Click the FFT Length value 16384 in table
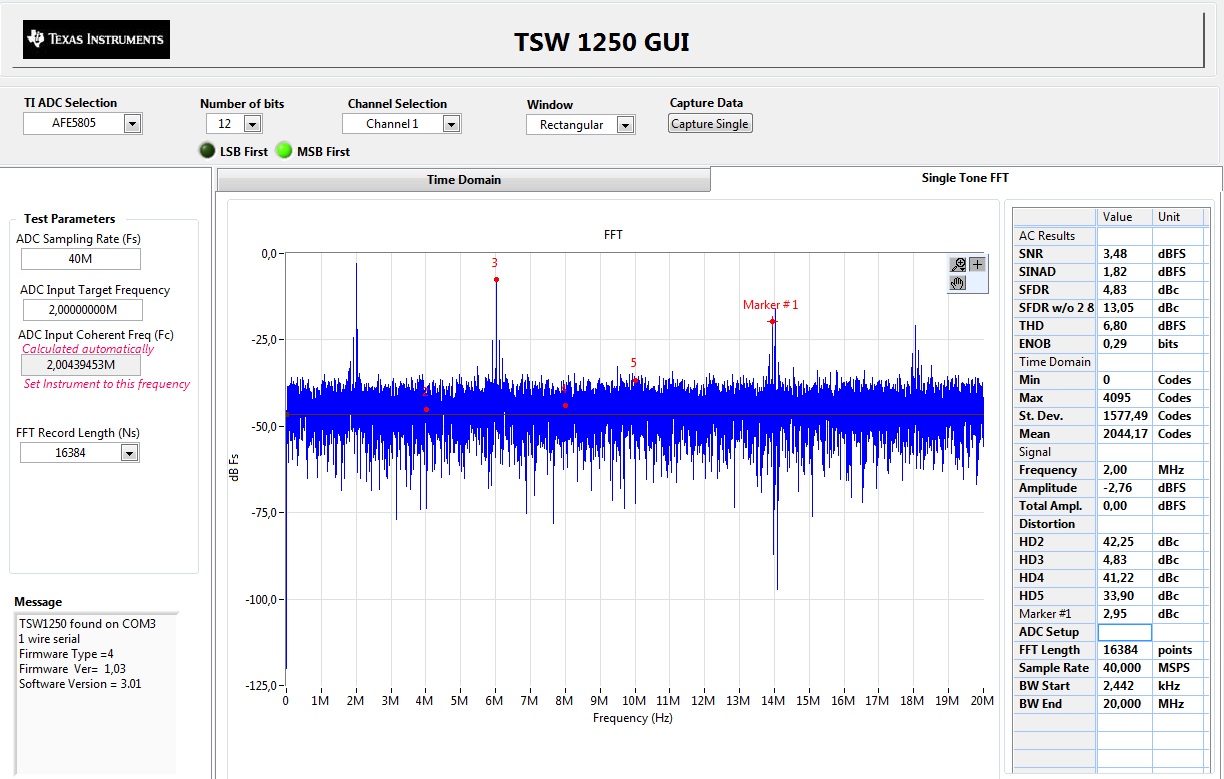The height and width of the screenshot is (779, 1224). (1119, 650)
